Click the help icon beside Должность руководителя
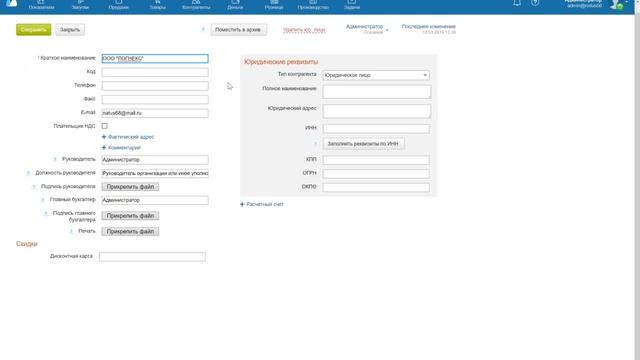640x360 pixels. (x=28, y=173)
